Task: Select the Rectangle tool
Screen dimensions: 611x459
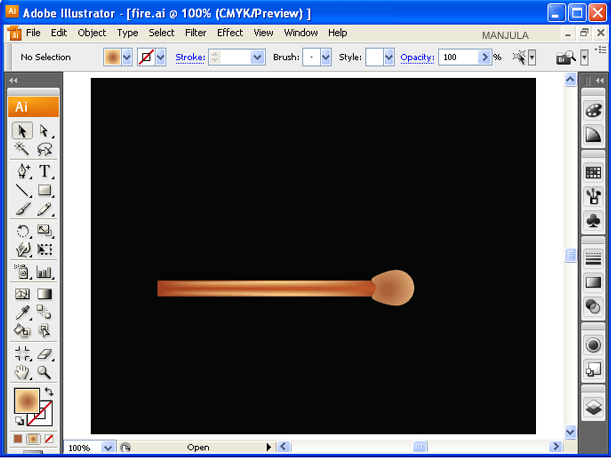Action: (x=44, y=191)
